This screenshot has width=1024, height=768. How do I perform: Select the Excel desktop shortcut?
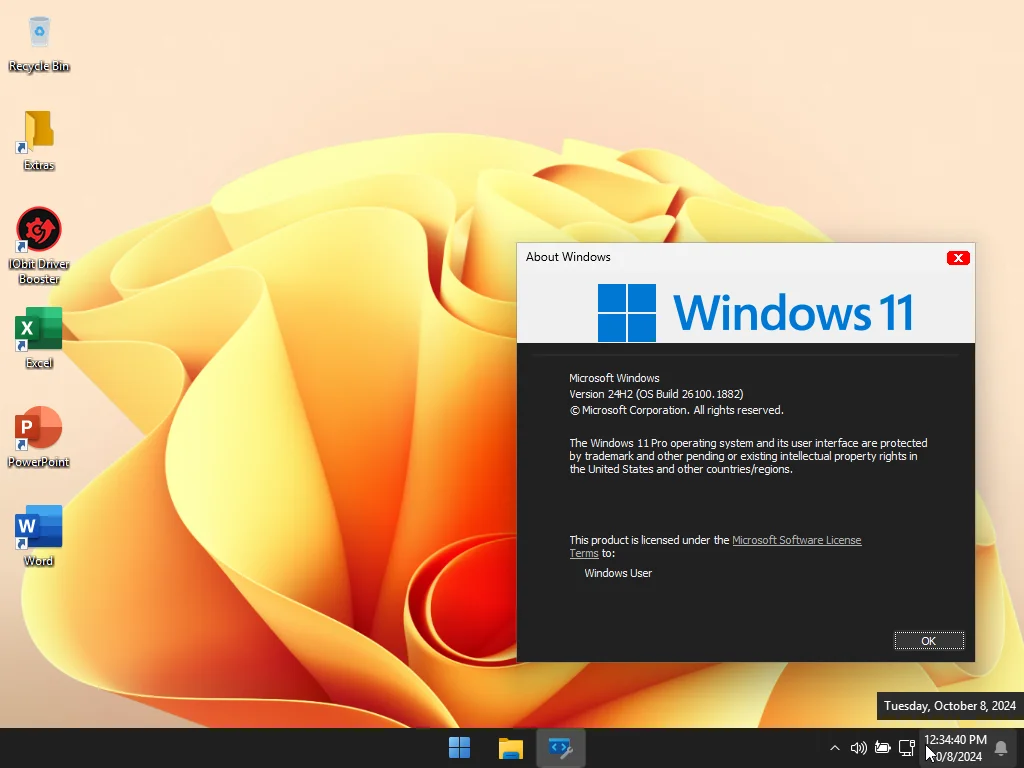click(x=39, y=338)
